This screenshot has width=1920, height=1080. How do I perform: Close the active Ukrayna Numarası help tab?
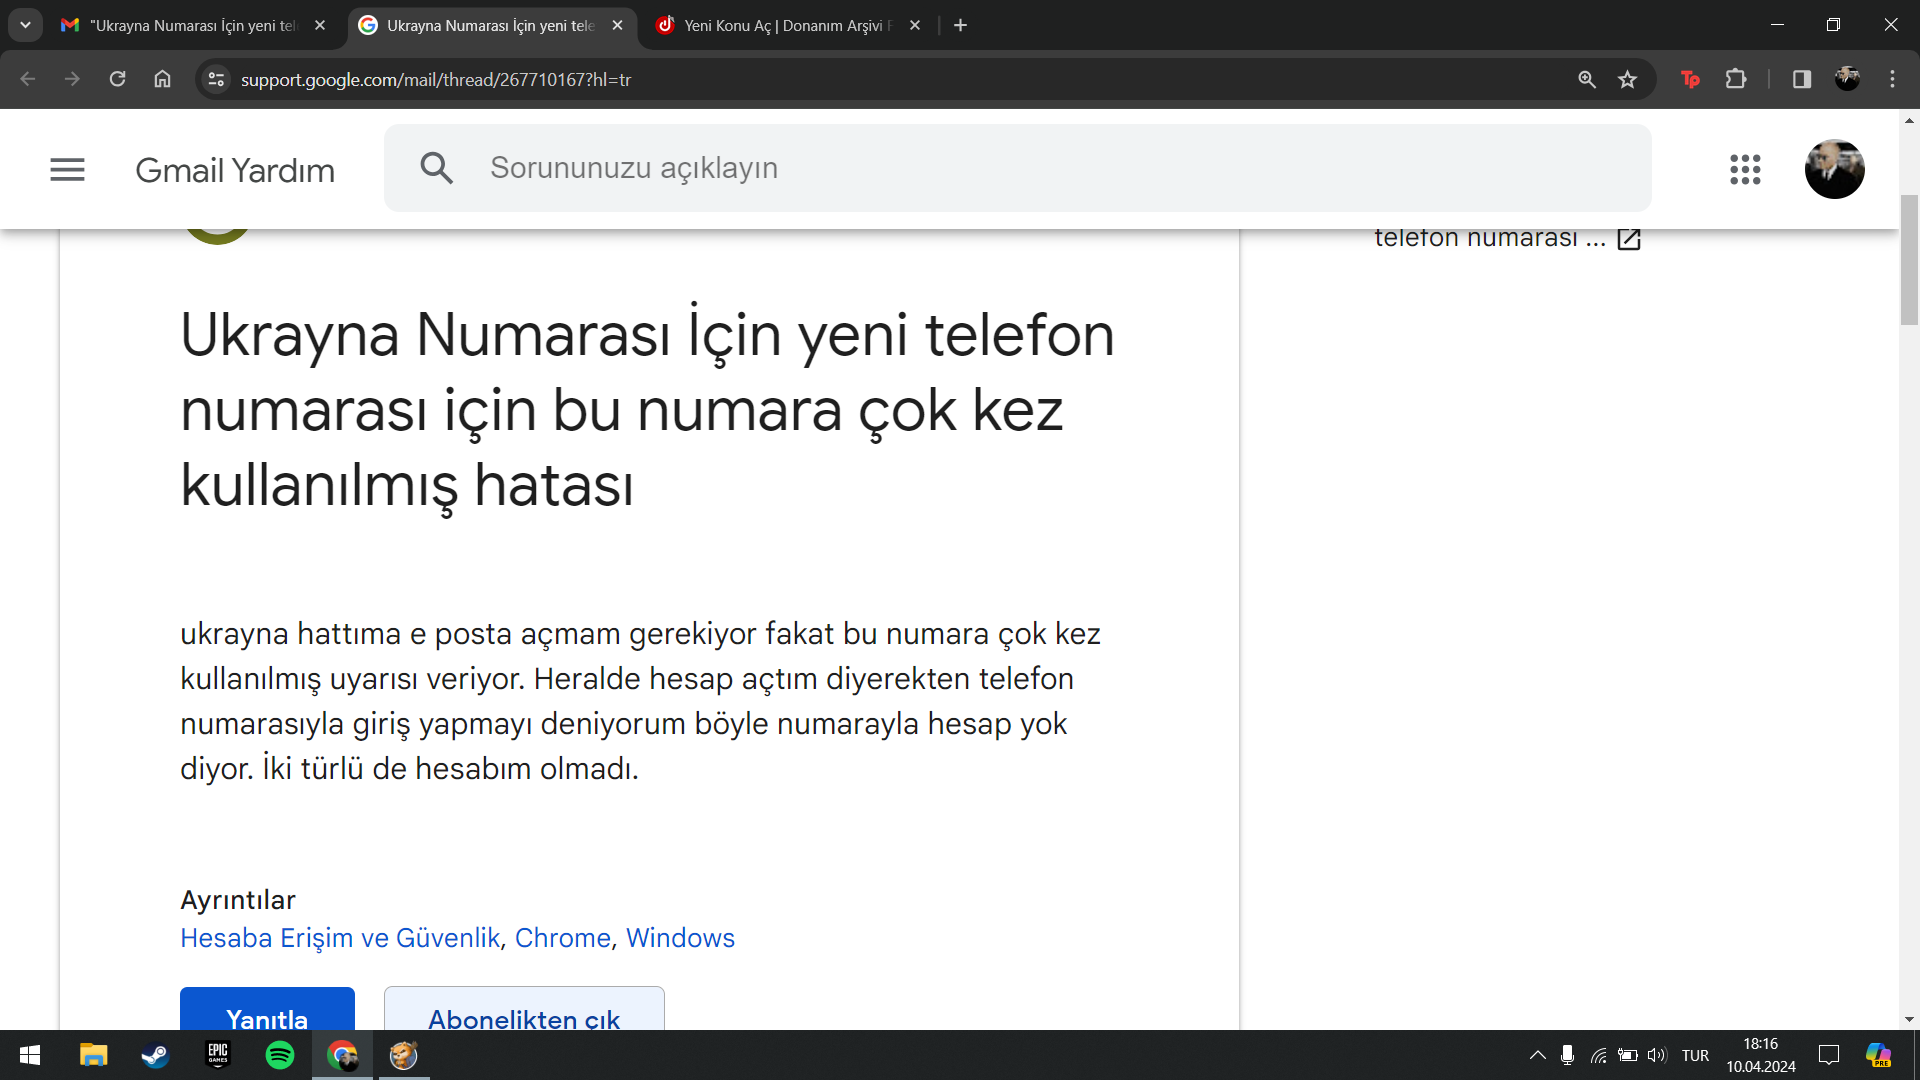(x=618, y=25)
